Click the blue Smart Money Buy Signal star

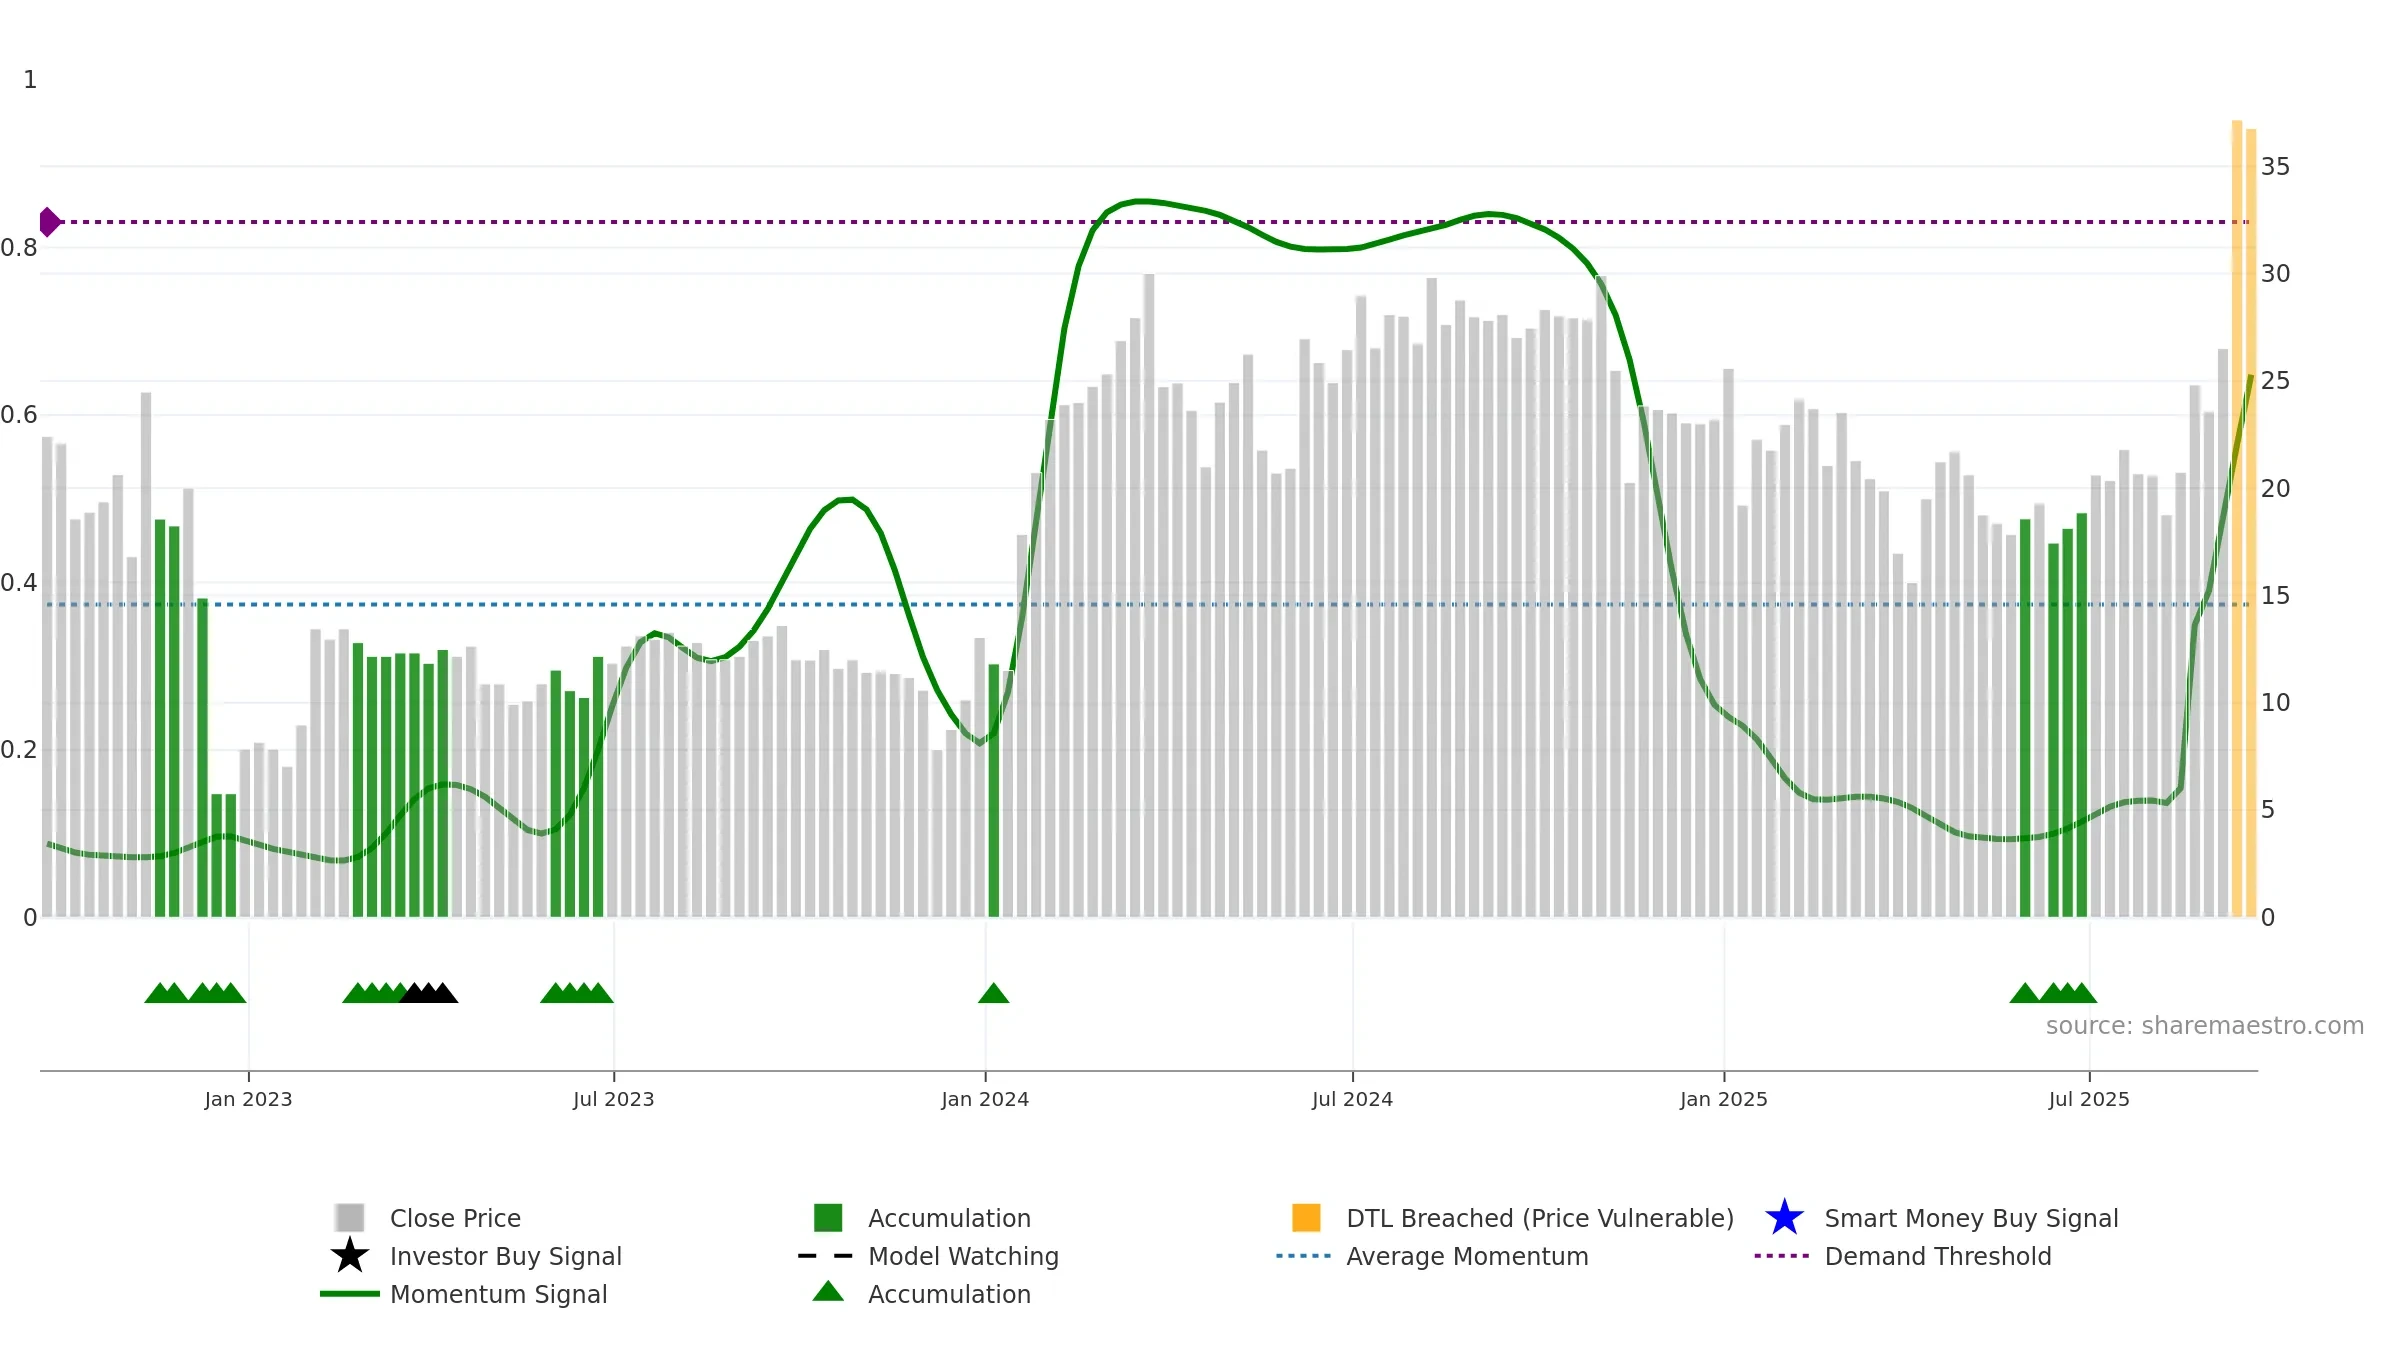(x=1784, y=1217)
